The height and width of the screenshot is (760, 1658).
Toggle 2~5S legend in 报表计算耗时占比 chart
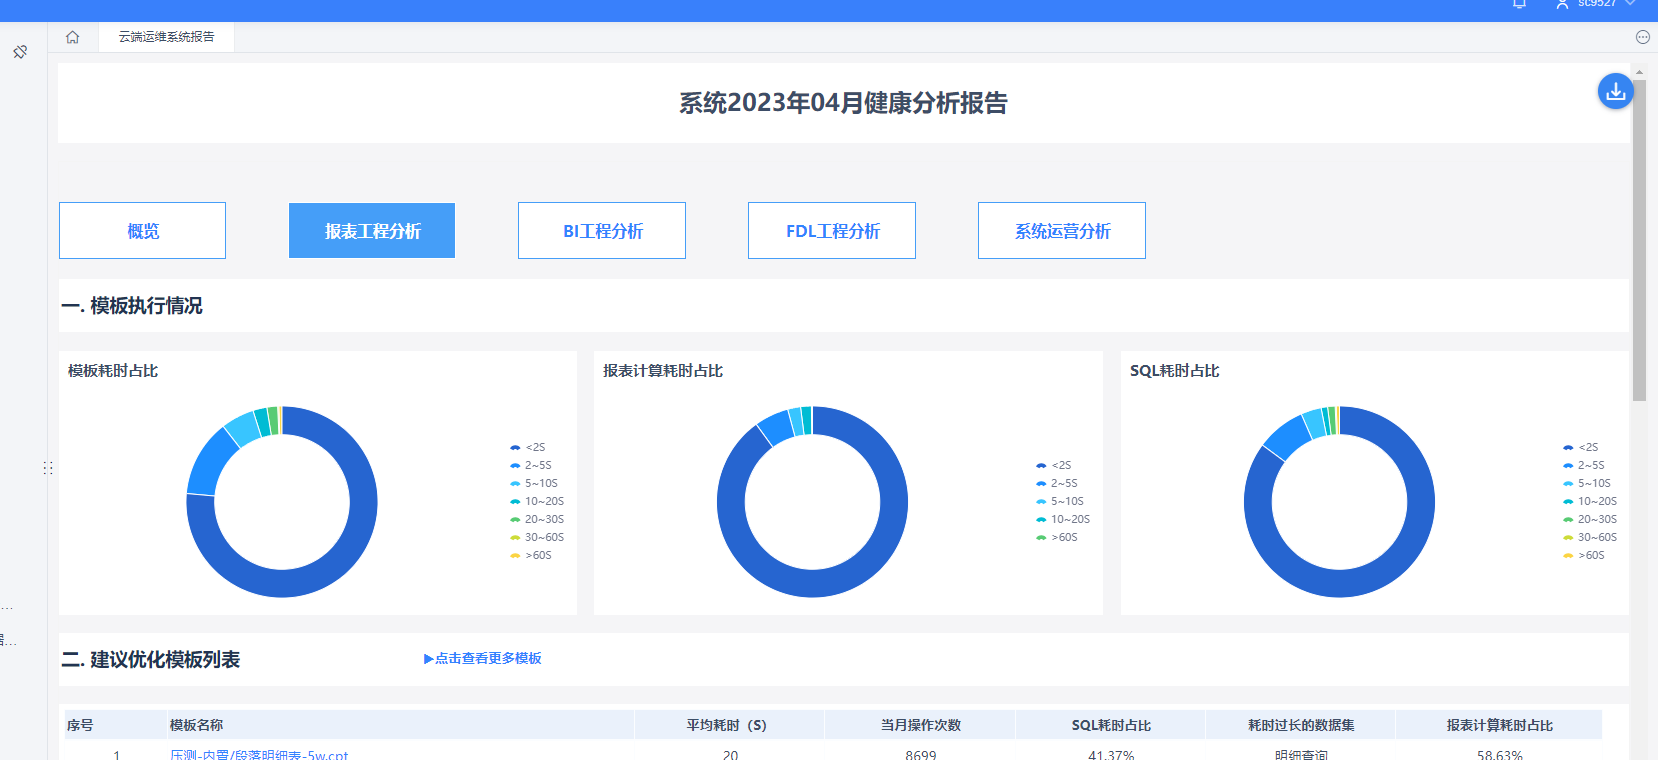point(1057,483)
